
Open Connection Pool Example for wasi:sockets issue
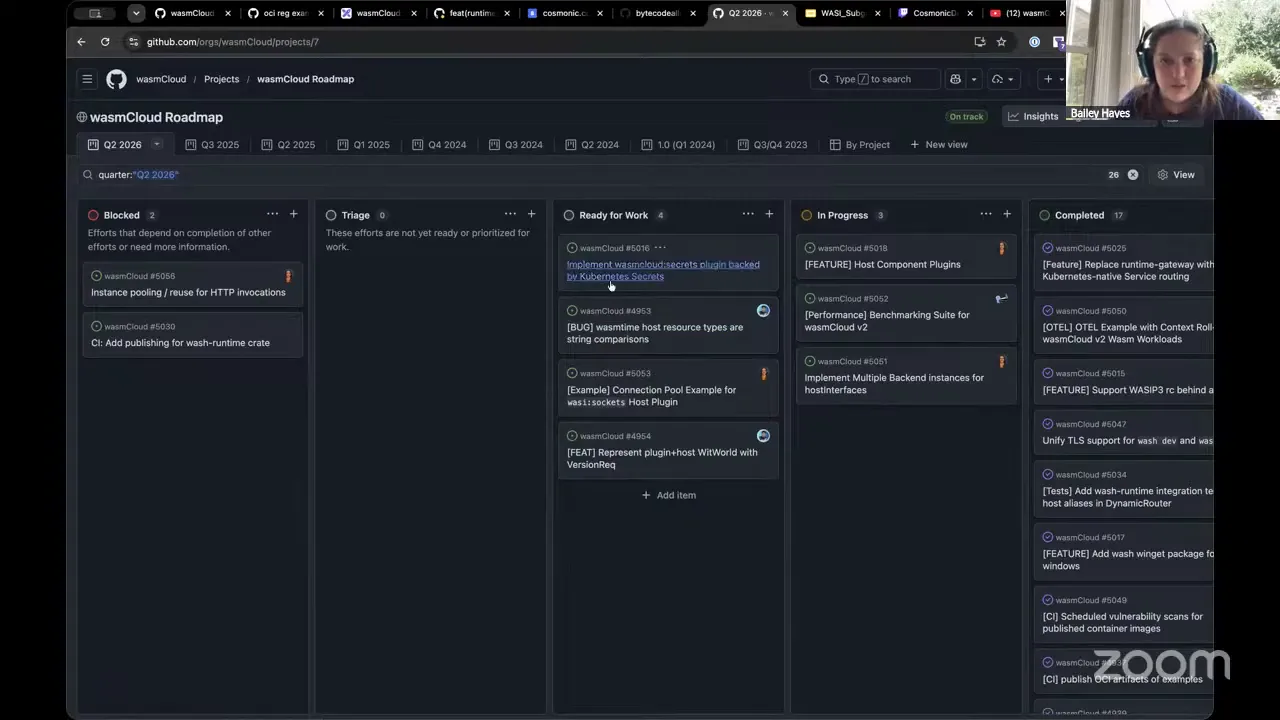651,396
